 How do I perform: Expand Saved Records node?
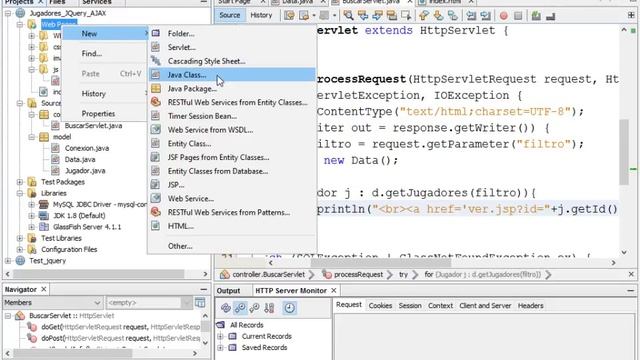(x=220, y=348)
